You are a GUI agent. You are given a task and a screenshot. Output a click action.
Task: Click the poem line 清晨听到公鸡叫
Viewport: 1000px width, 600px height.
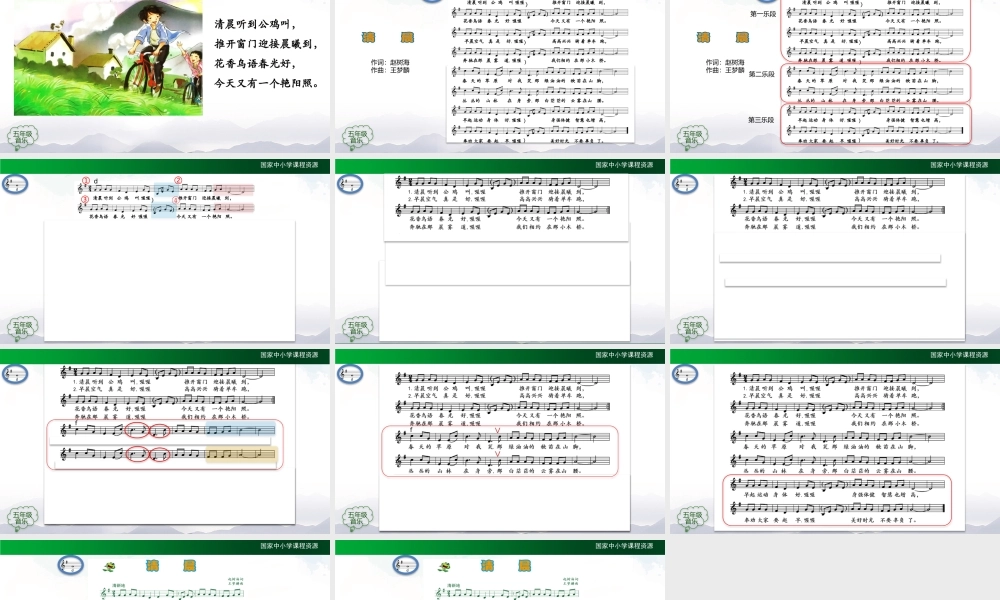click(257, 23)
